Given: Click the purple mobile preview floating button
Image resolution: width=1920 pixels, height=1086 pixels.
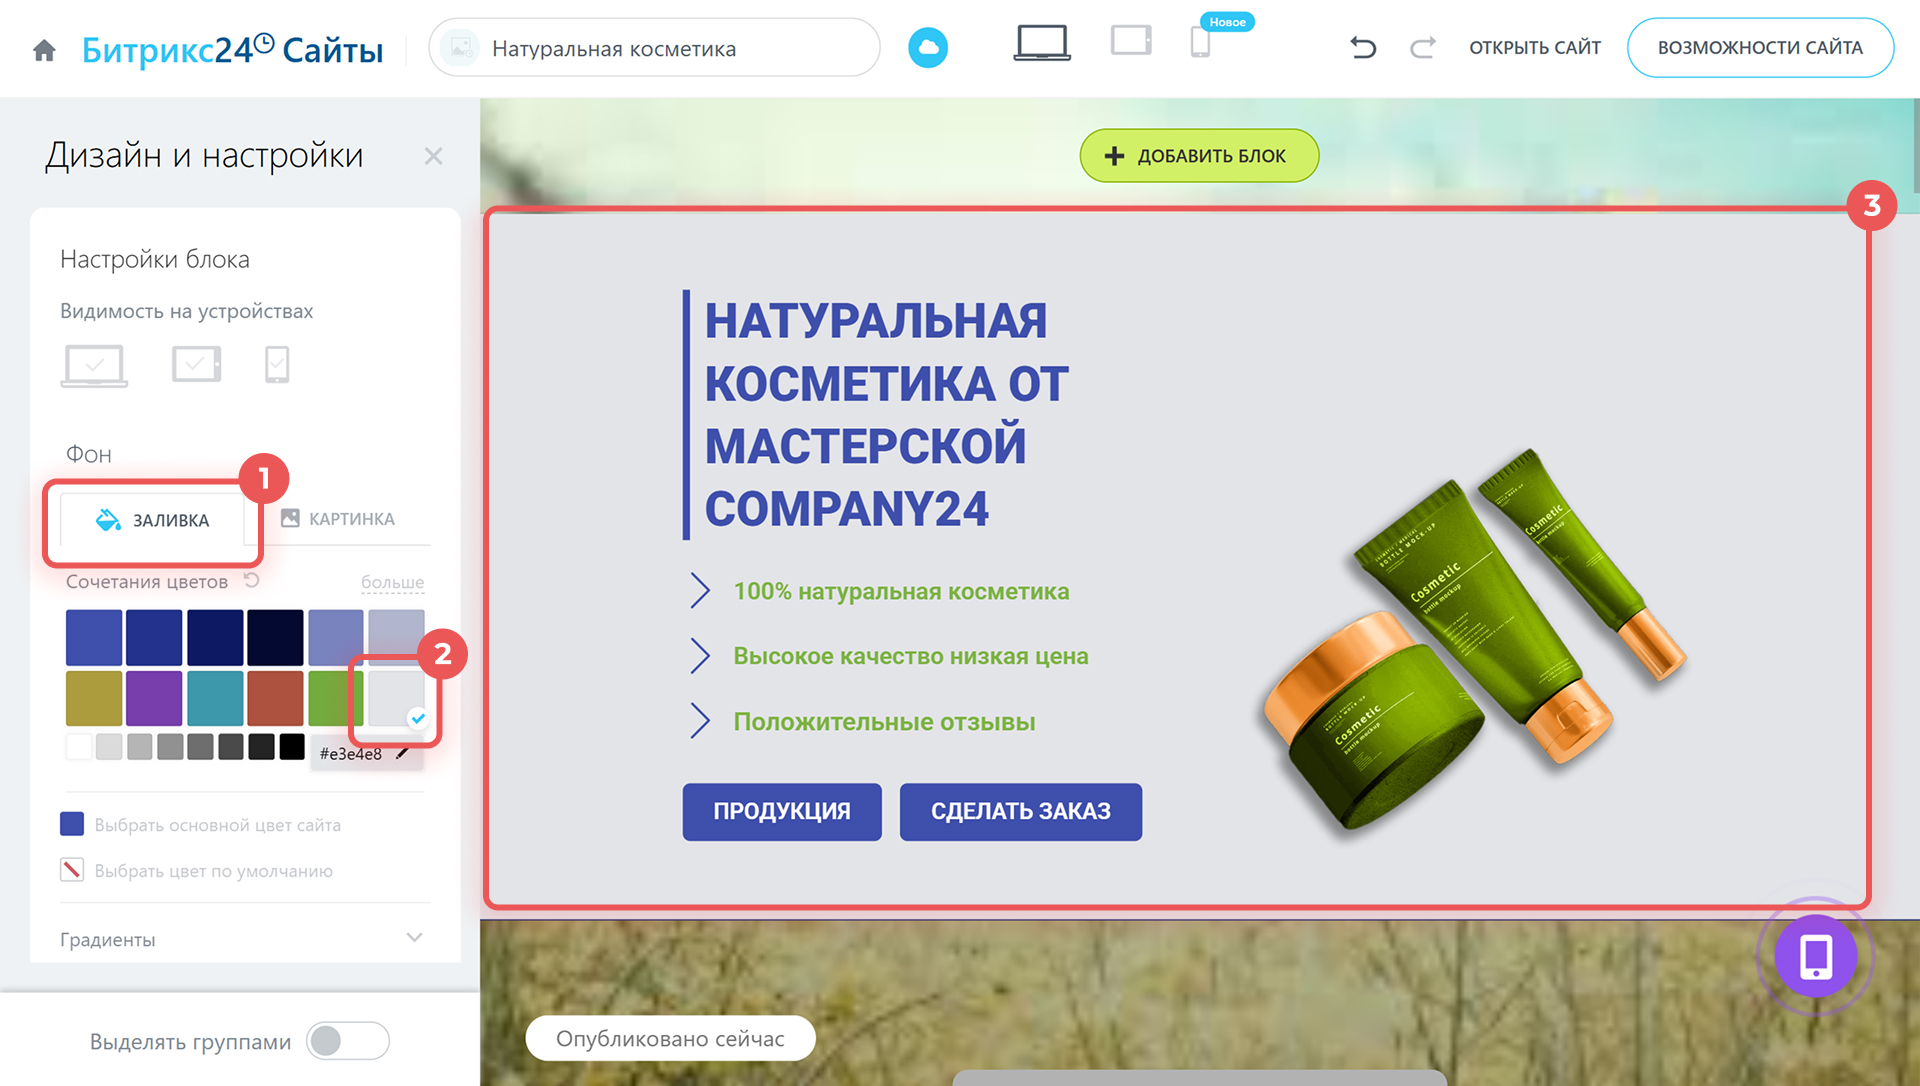Looking at the screenshot, I should click(x=1816, y=956).
